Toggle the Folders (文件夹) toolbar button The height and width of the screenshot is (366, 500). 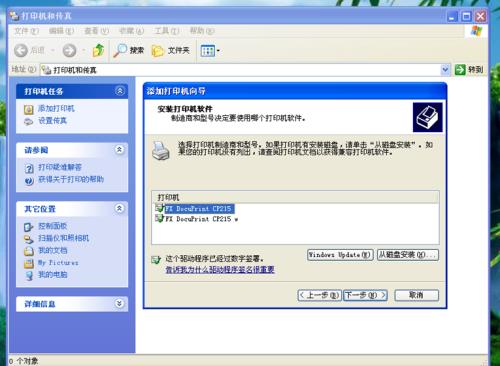170,51
